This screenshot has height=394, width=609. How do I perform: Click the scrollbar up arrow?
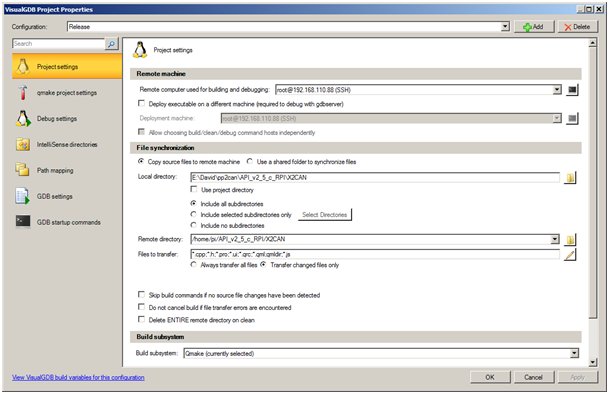coord(593,43)
